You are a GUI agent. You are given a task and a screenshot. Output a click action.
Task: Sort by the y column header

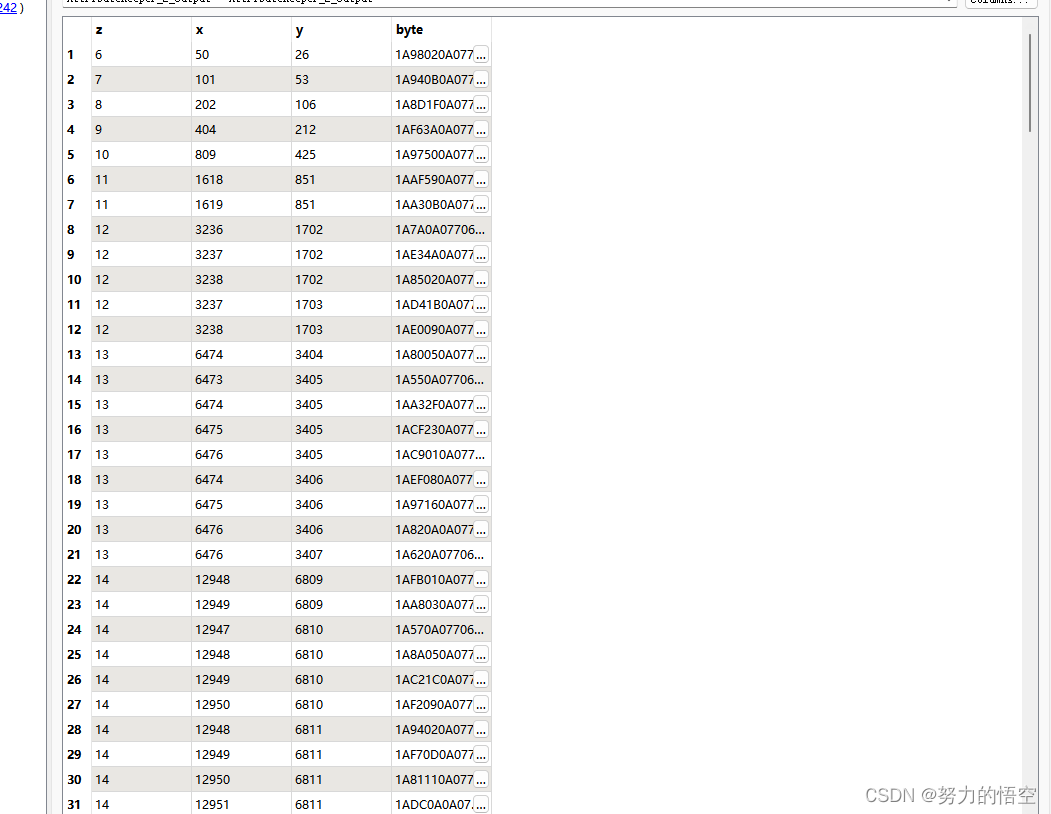pyautogui.click(x=341, y=30)
